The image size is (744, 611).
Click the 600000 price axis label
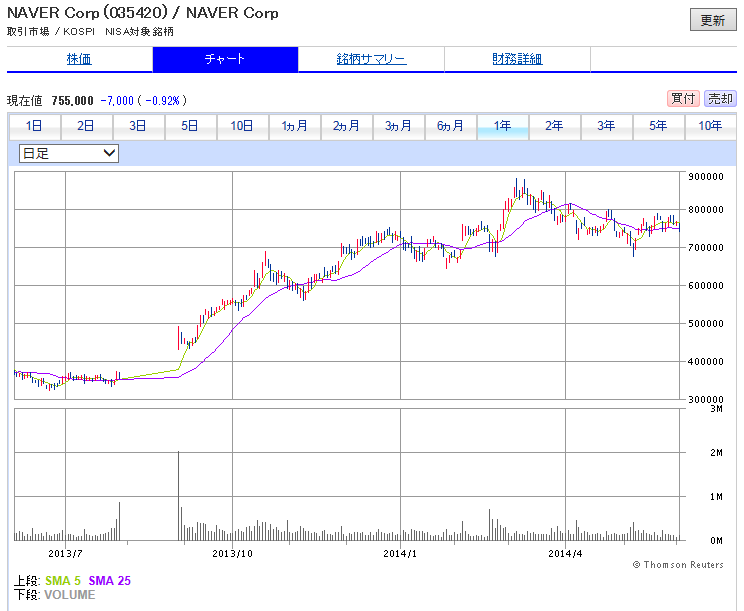706,285
